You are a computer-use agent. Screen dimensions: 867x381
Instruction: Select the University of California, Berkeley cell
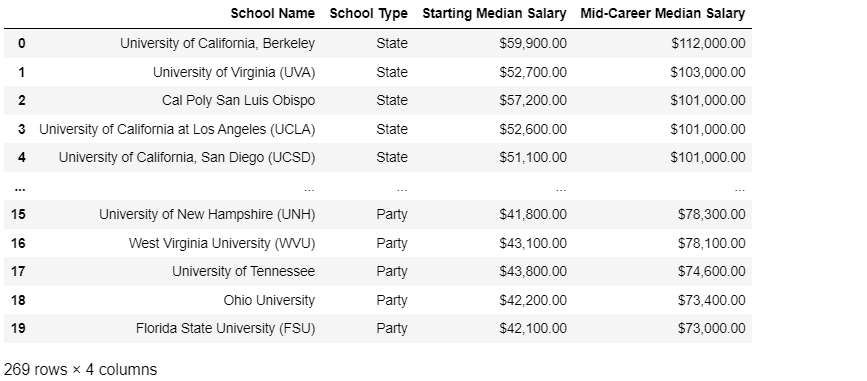tap(217, 43)
